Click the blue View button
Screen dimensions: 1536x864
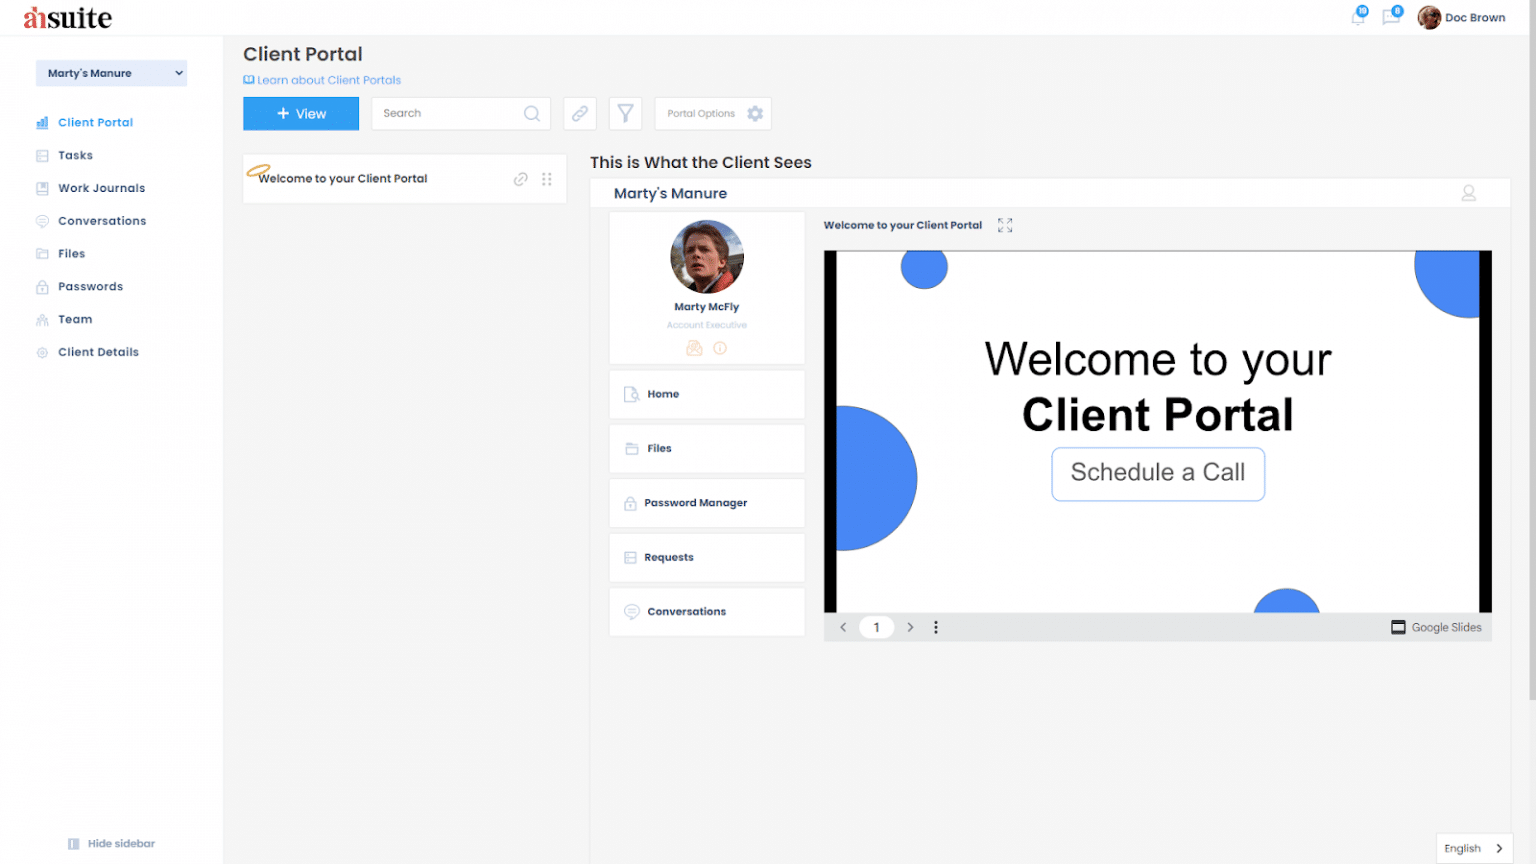click(301, 113)
